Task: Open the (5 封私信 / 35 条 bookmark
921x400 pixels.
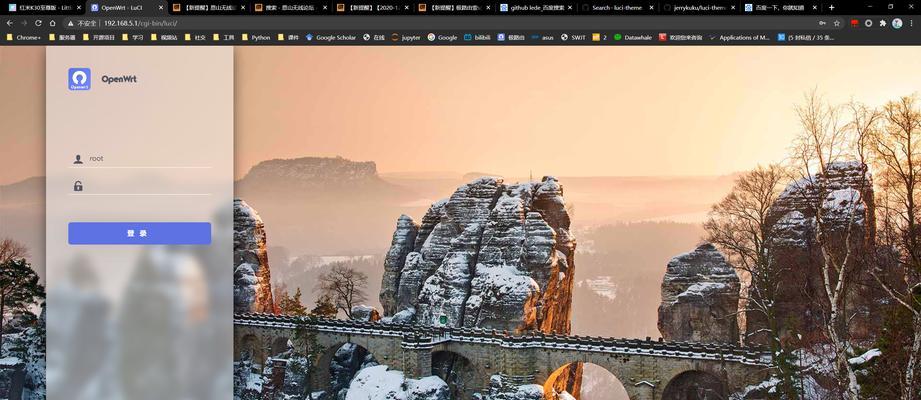Action: [x=805, y=37]
